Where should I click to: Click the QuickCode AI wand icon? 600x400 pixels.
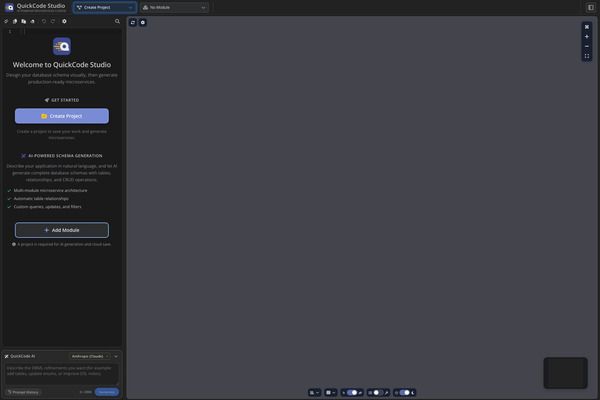click(x=7, y=356)
